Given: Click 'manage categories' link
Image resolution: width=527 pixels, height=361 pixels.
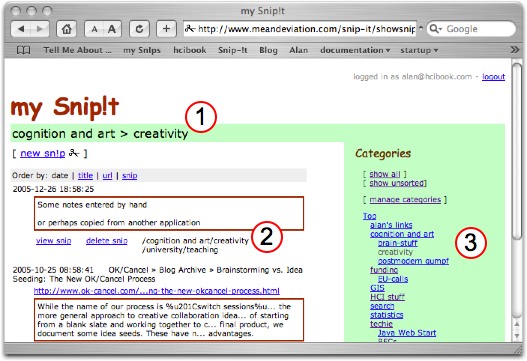Looking at the screenshot, I should tap(405, 200).
